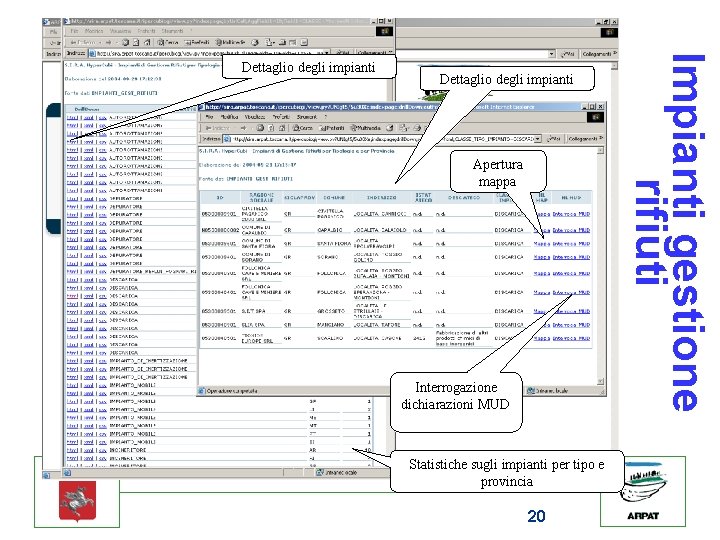Screen dimensions: 720x540
Task: Click Collegamenti in the back-right IE window
Action: pyautogui.click(x=598, y=54)
